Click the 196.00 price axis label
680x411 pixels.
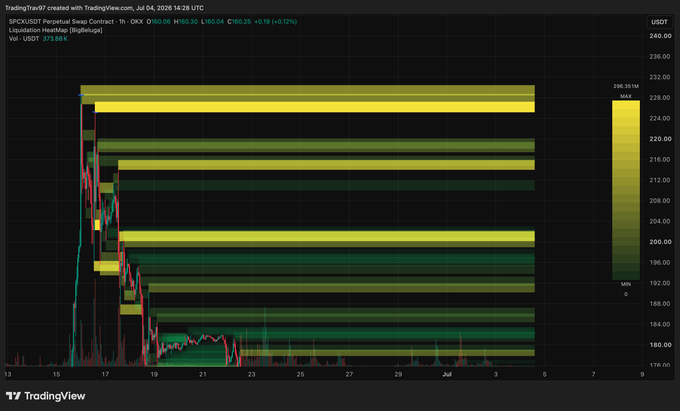point(660,262)
